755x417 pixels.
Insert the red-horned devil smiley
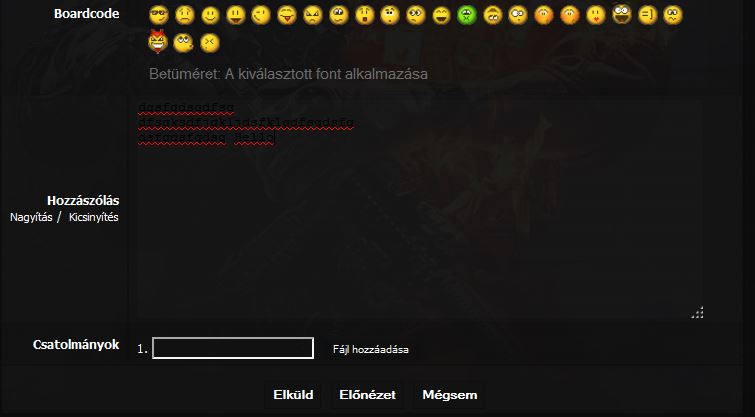tap(158, 41)
